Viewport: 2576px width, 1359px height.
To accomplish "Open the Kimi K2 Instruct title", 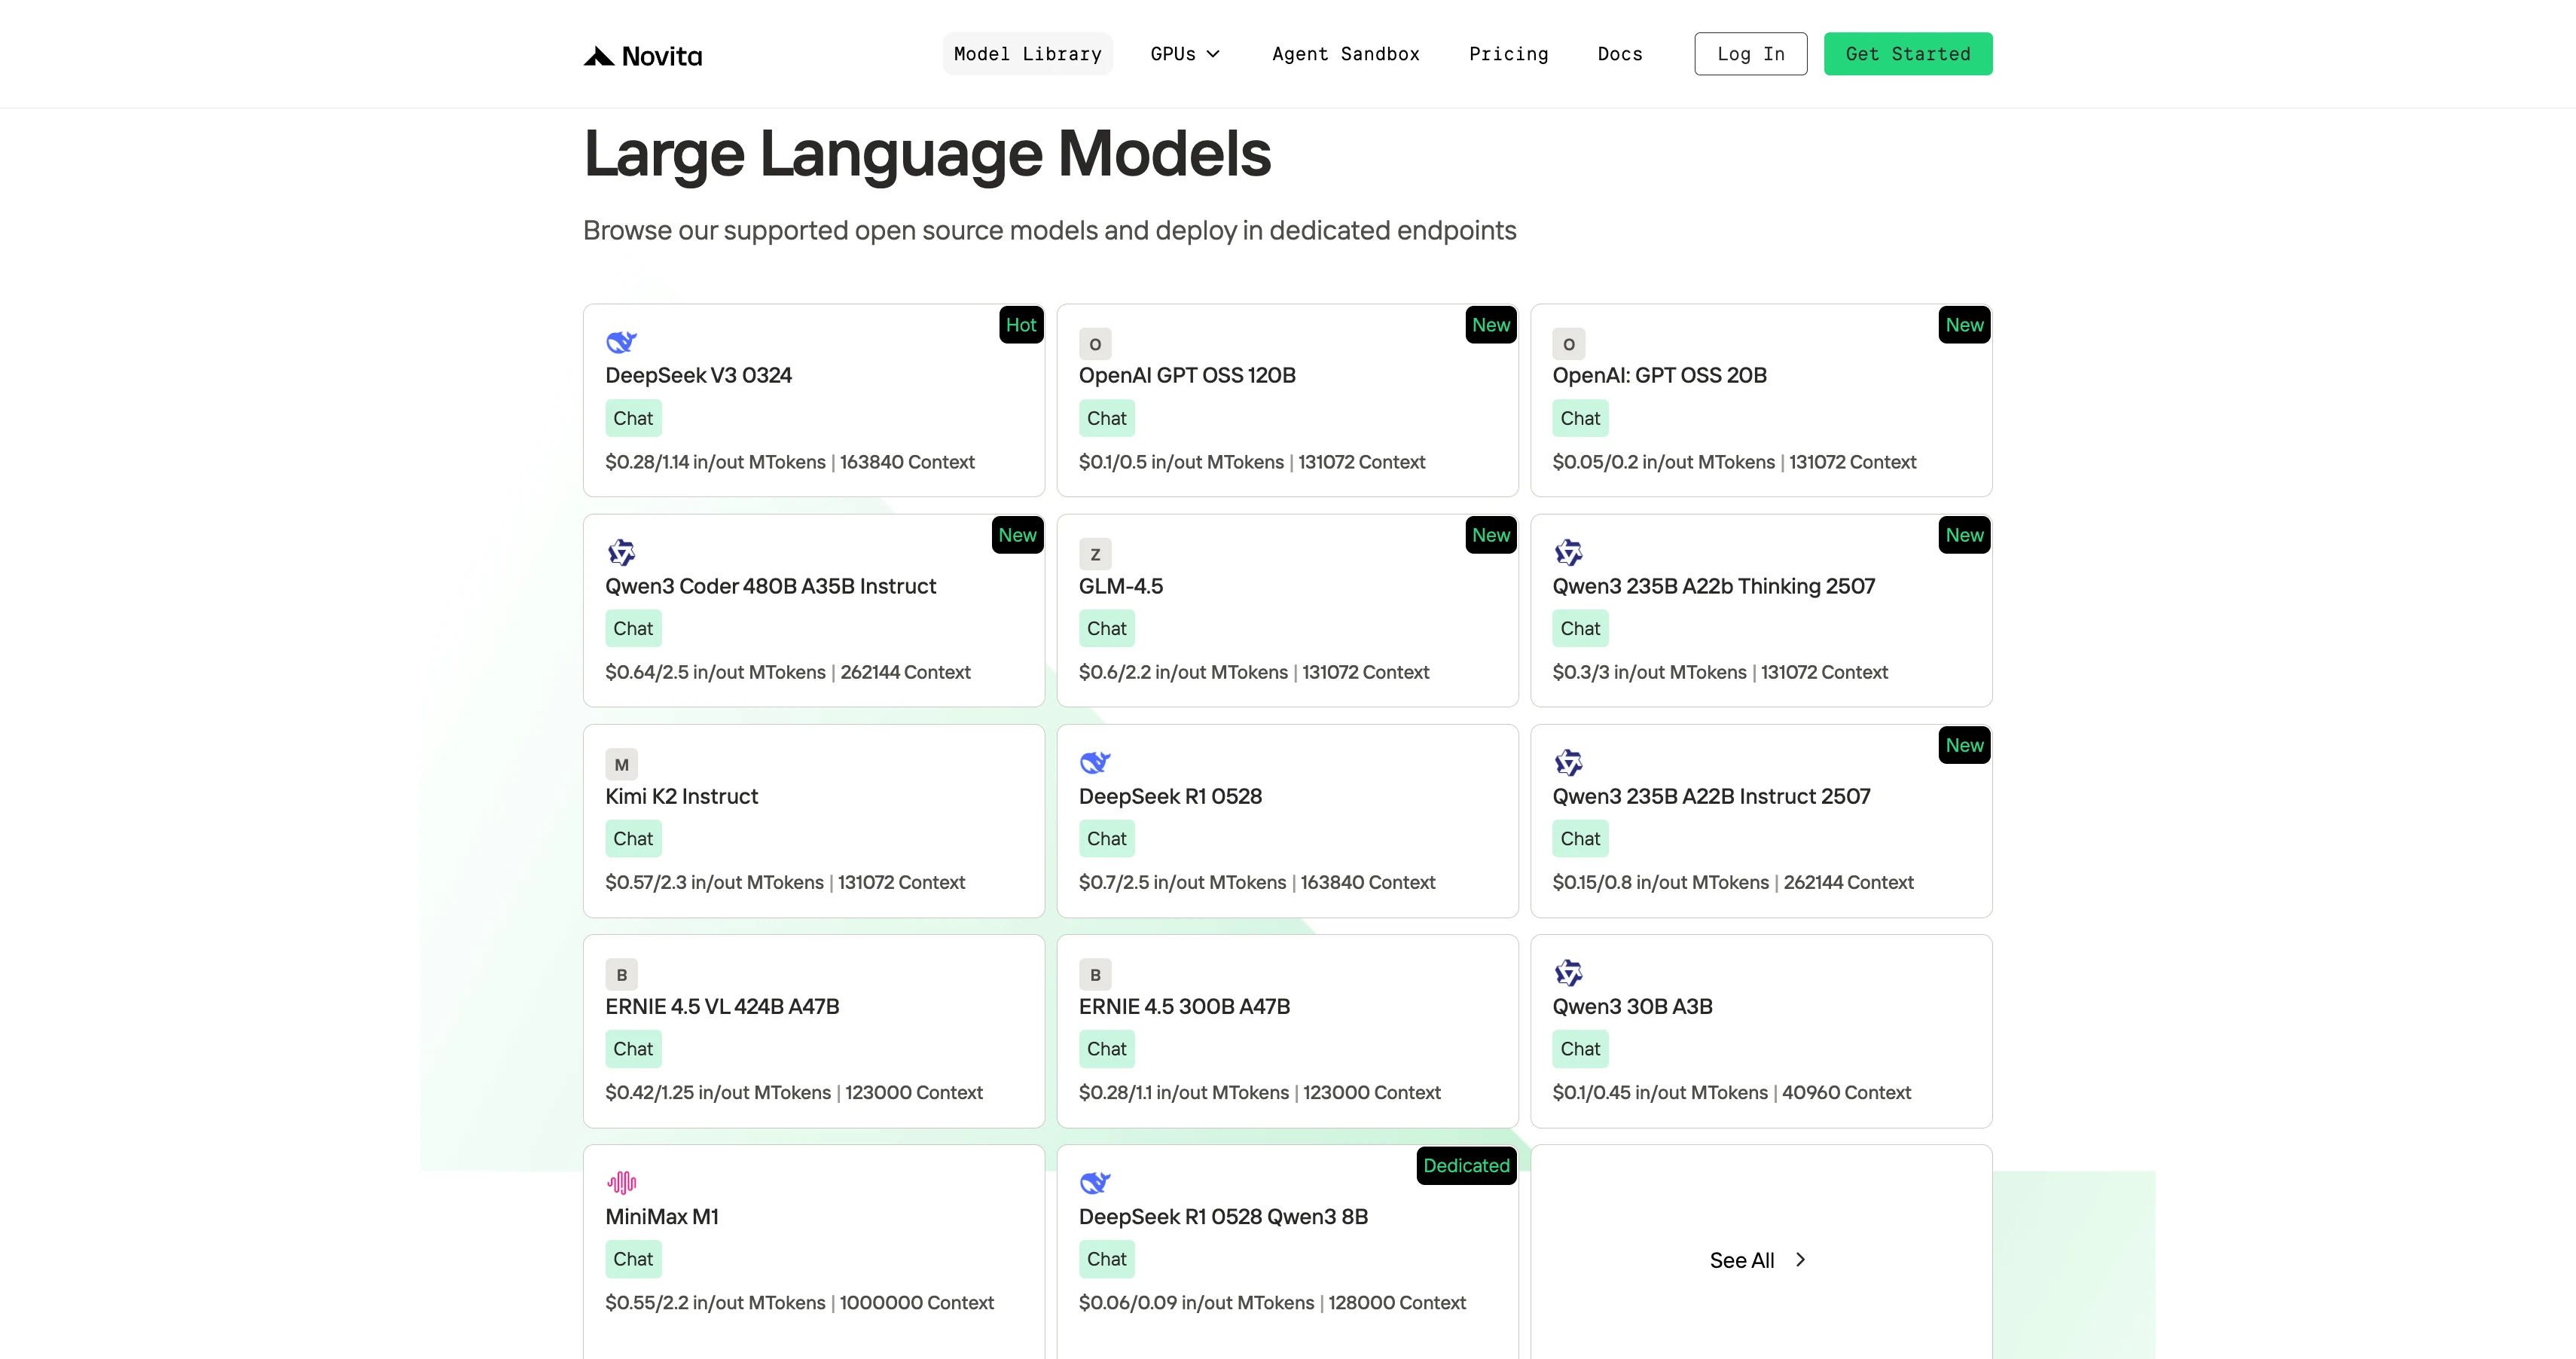I will 681,796.
